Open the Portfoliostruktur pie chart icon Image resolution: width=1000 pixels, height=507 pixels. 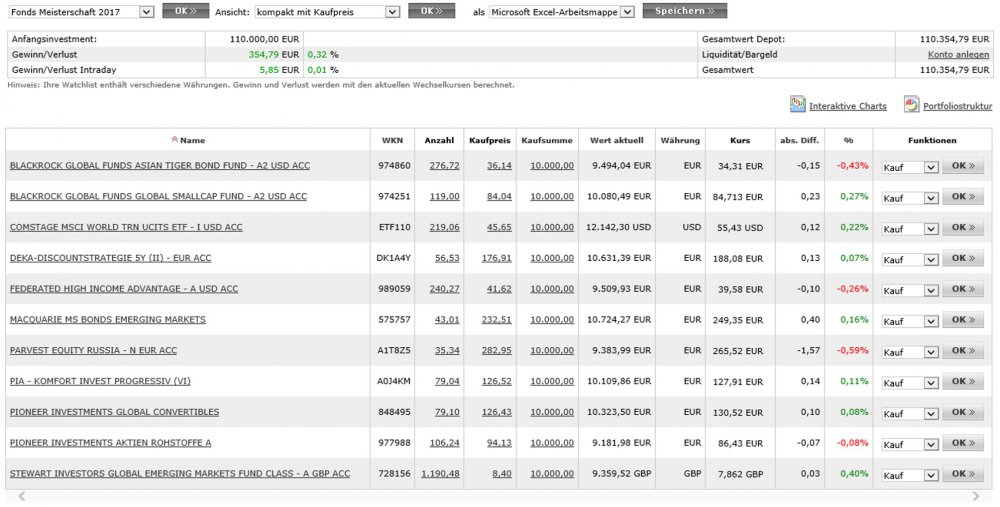click(x=911, y=104)
